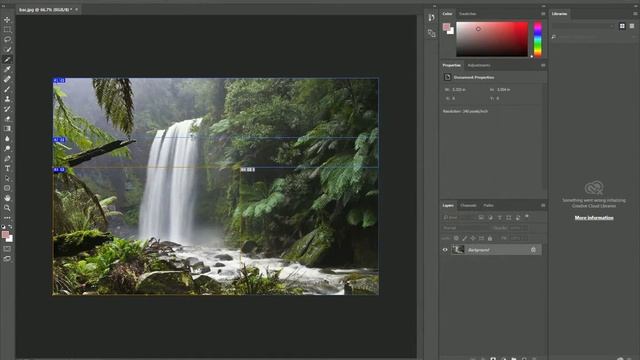Open the More information link

(594, 218)
